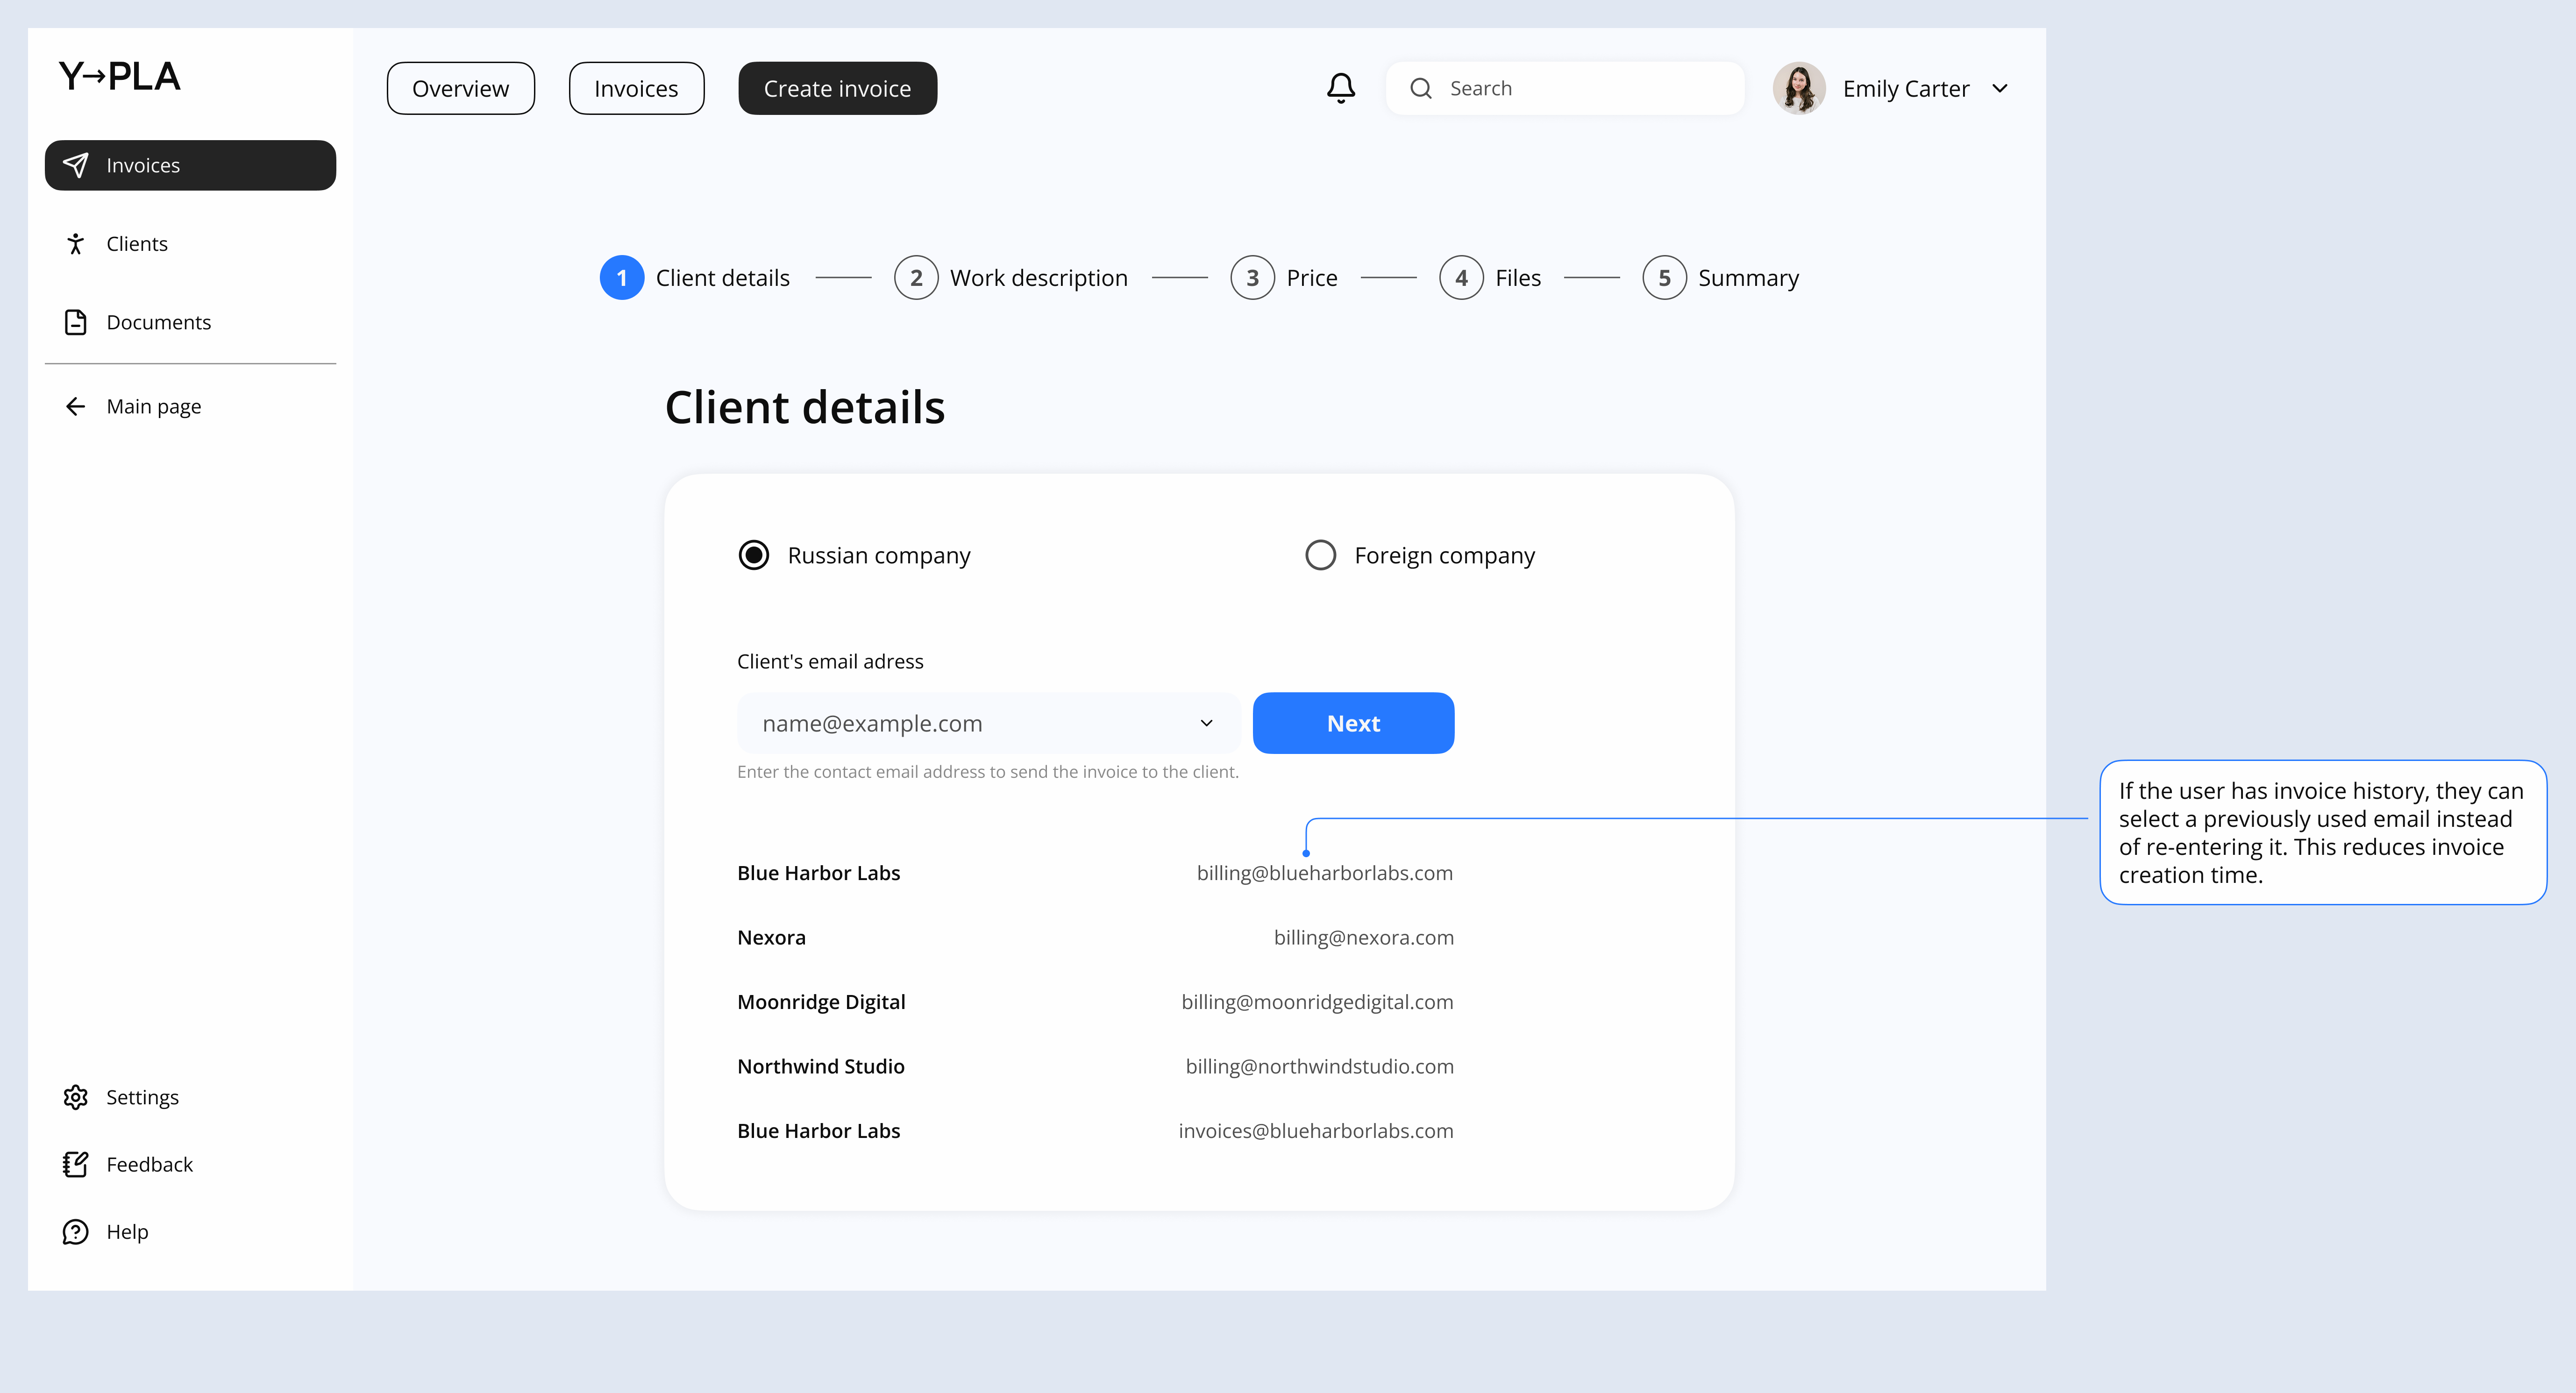Open the Invoices tab at top
The image size is (2576, 1393).
(636, 88)
